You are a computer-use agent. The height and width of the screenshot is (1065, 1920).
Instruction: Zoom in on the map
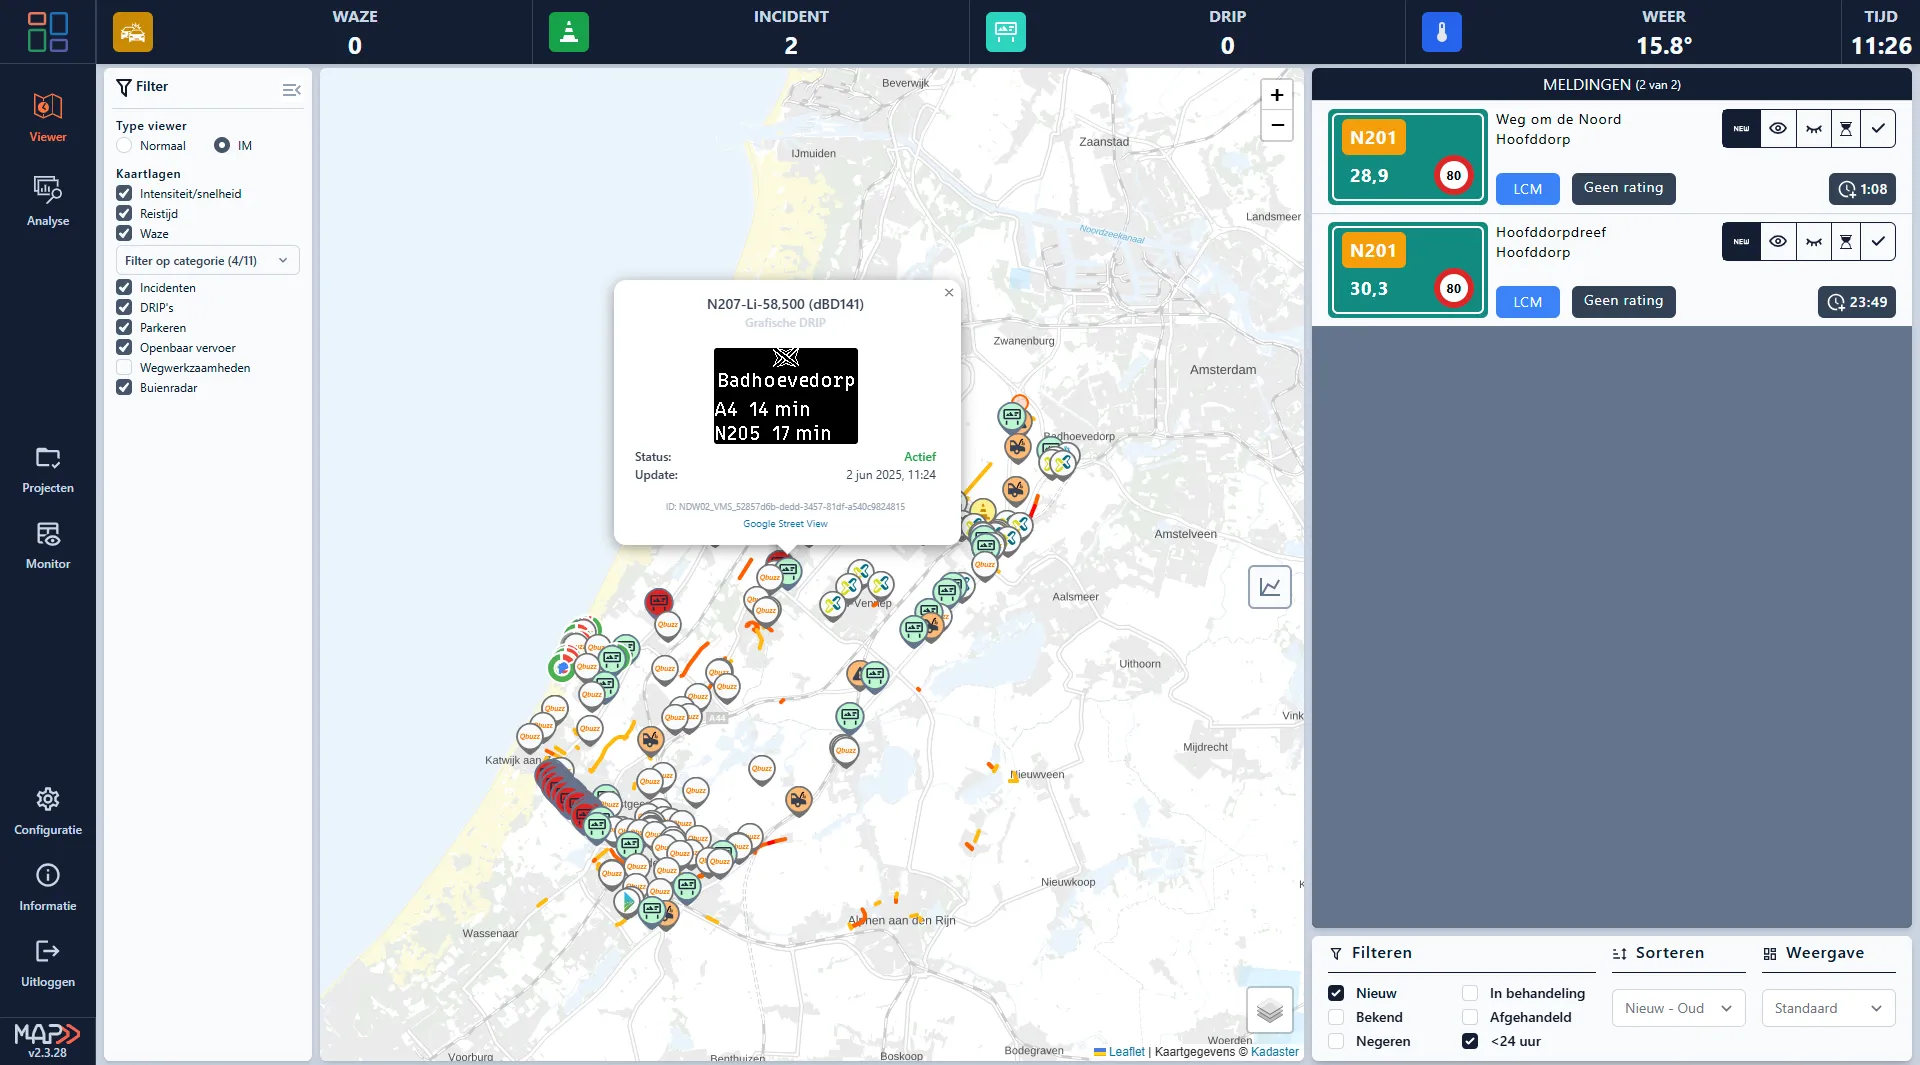tap(1276, 95)
